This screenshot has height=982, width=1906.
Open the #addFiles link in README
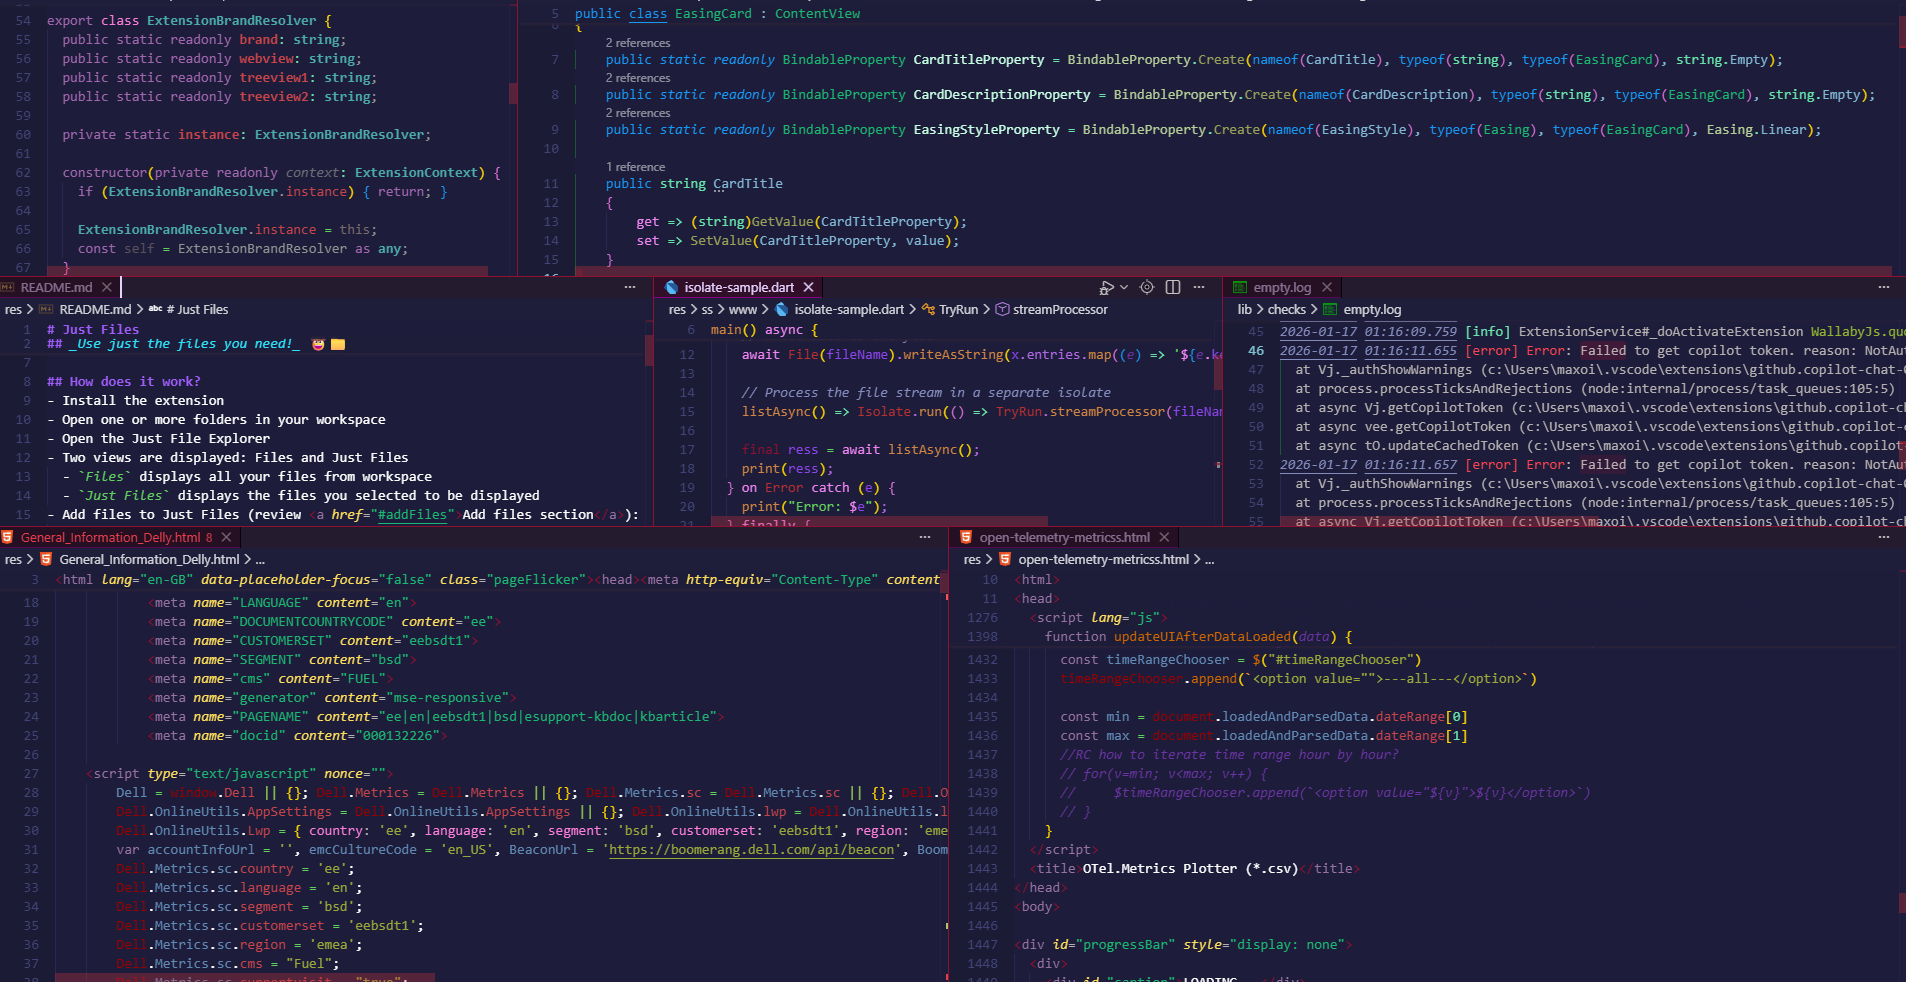point(412,515)
